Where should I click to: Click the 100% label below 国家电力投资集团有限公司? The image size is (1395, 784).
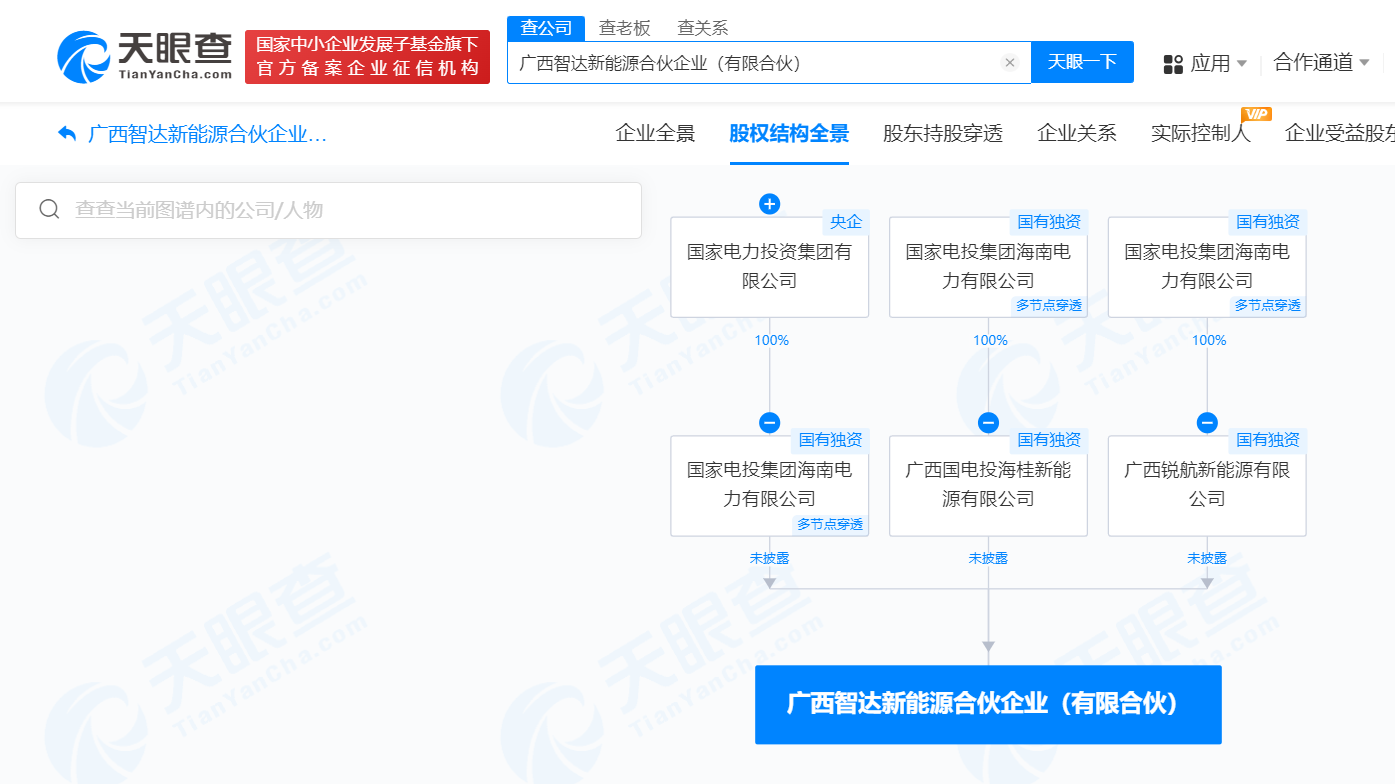tap(771, 340)
